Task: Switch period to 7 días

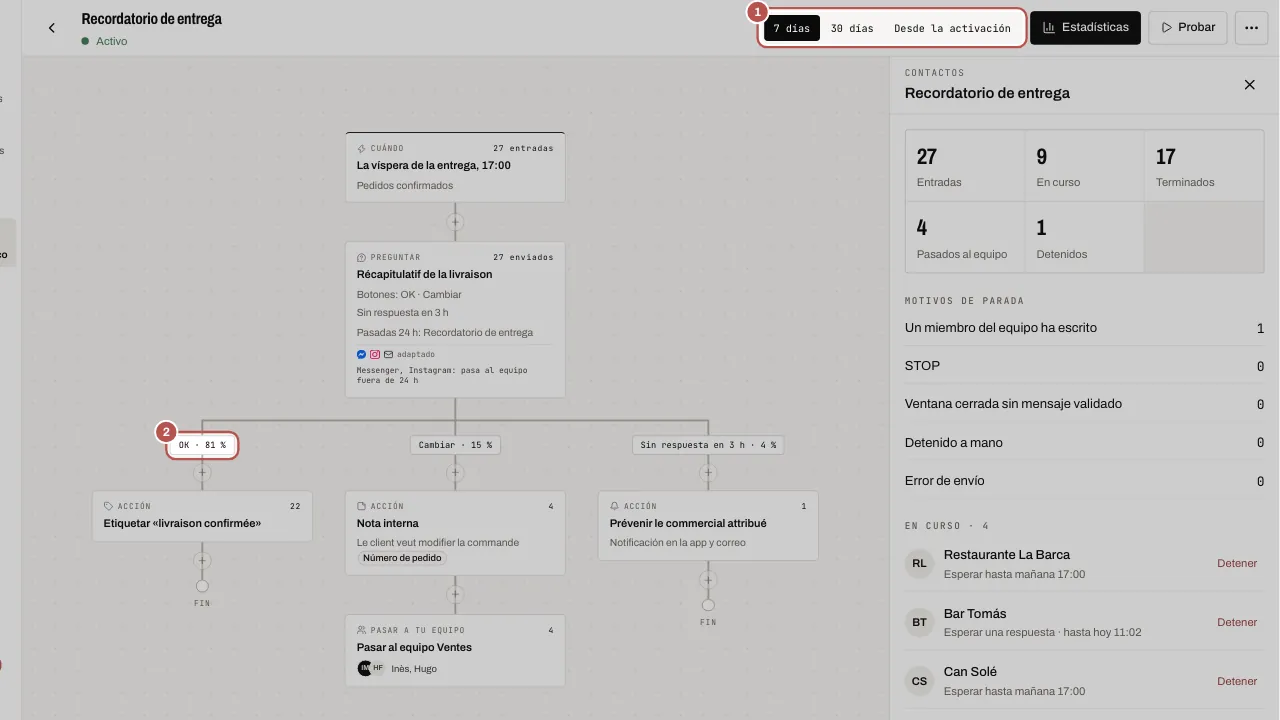Action: coord(792,28)
